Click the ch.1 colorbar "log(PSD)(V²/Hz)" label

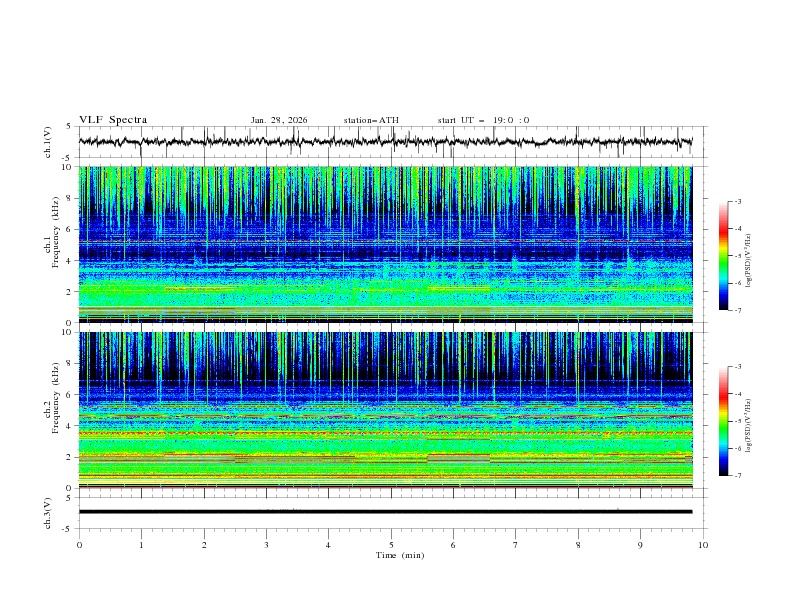coord(749,261)
